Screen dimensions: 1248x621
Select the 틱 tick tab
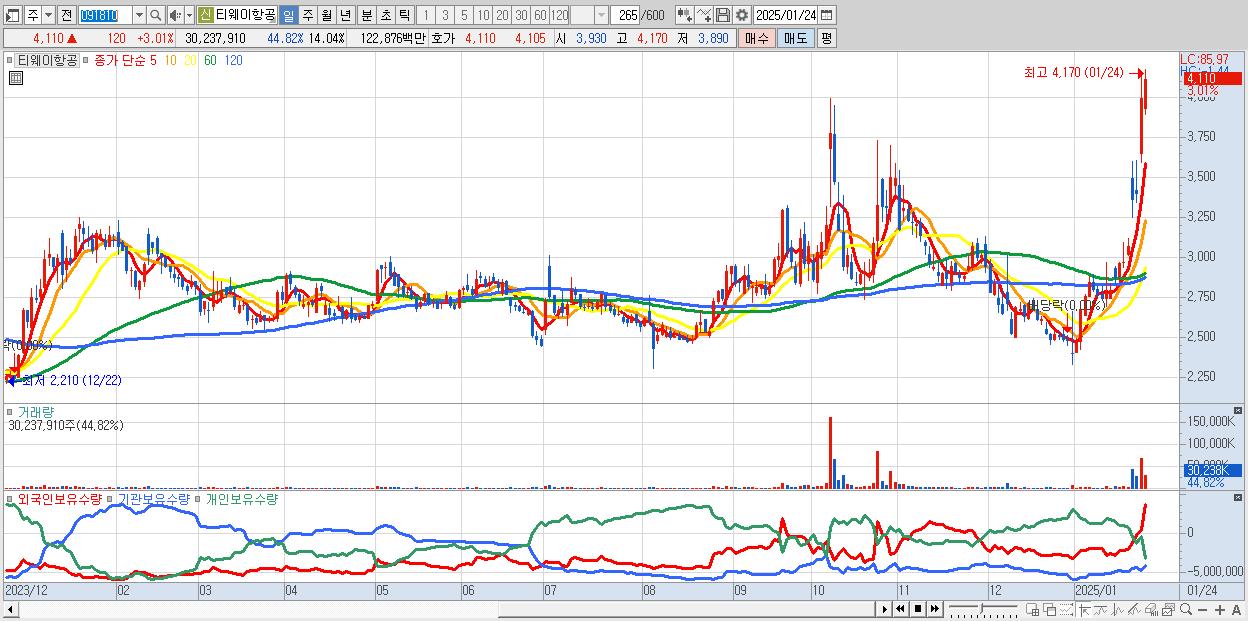point(404,15)
